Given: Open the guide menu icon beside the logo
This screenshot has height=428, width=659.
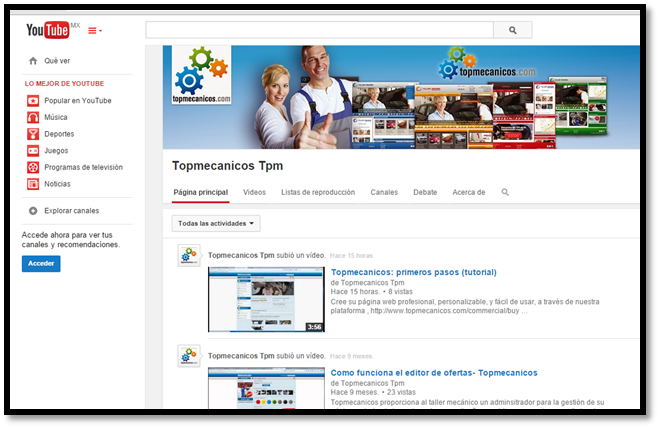Looking at the screenshot, I should [x=95, y=31].
